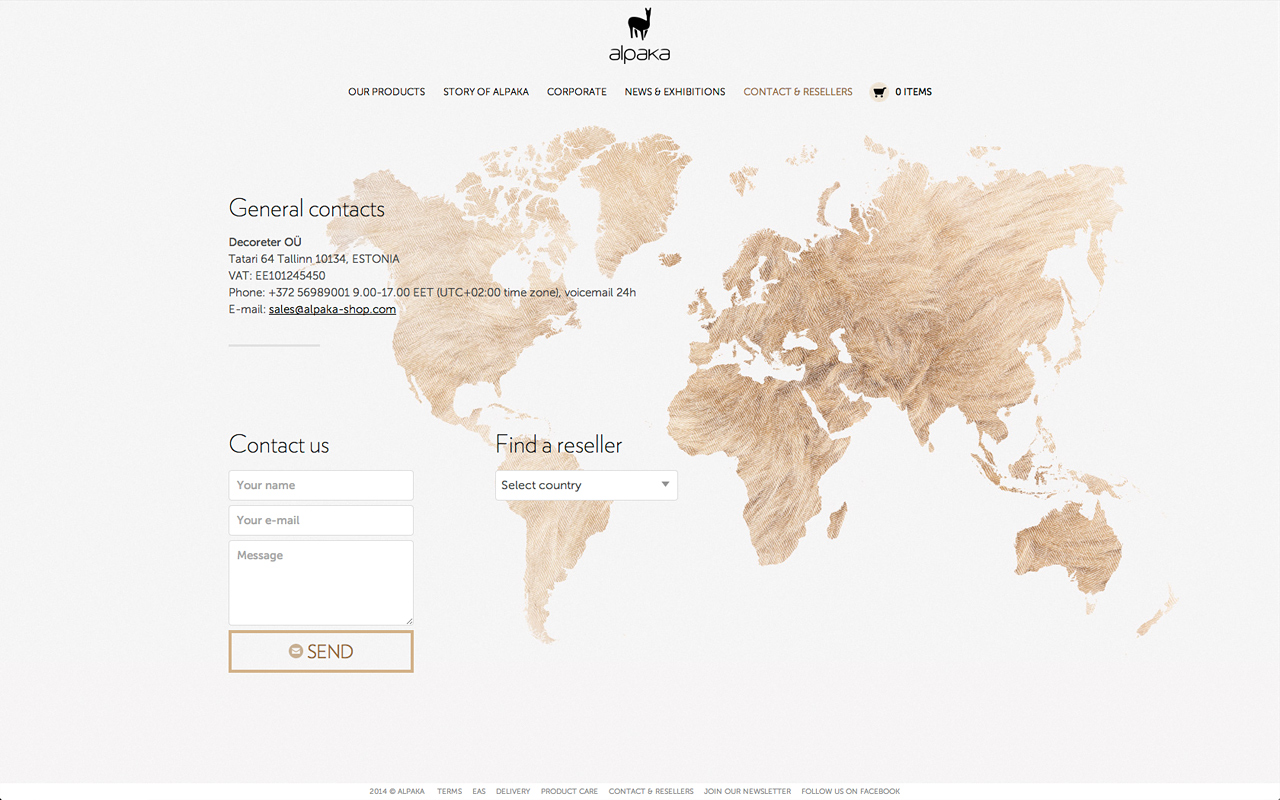Open the shopping cart icon
This screenshot has width=1280, height=800.
pos(879,92)
